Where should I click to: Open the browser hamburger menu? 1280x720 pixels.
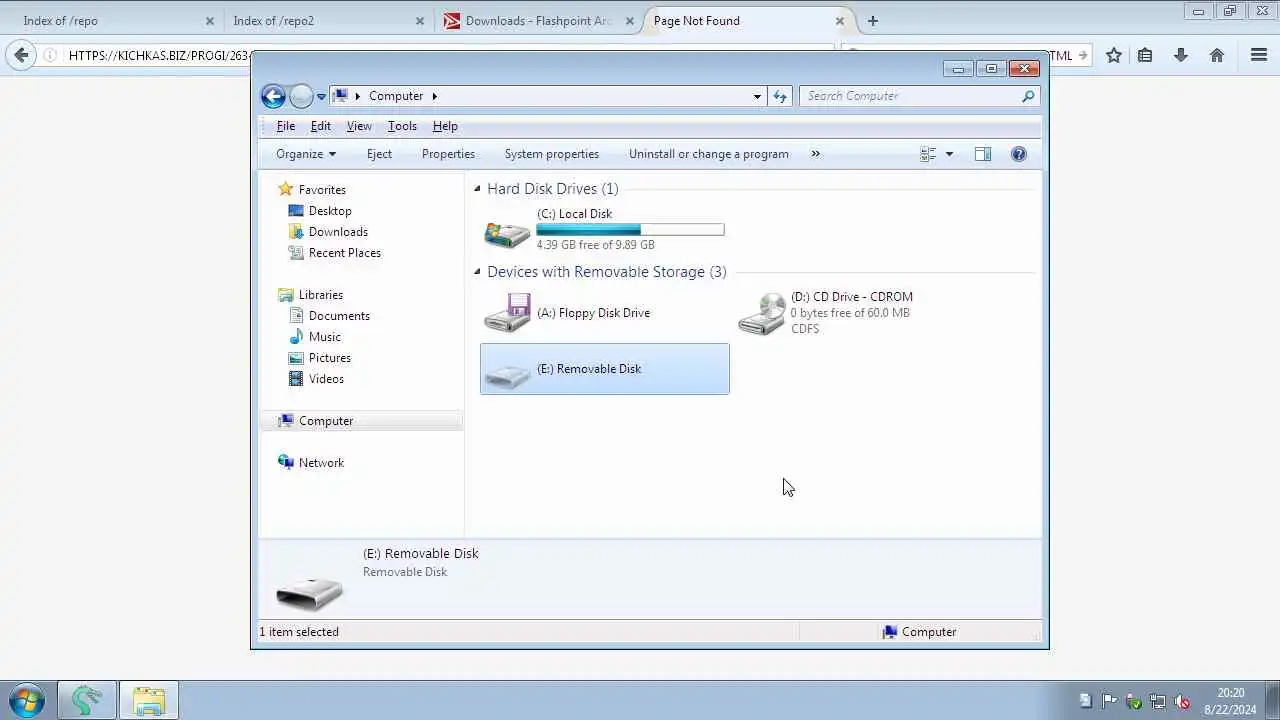tap(1259, 56)
